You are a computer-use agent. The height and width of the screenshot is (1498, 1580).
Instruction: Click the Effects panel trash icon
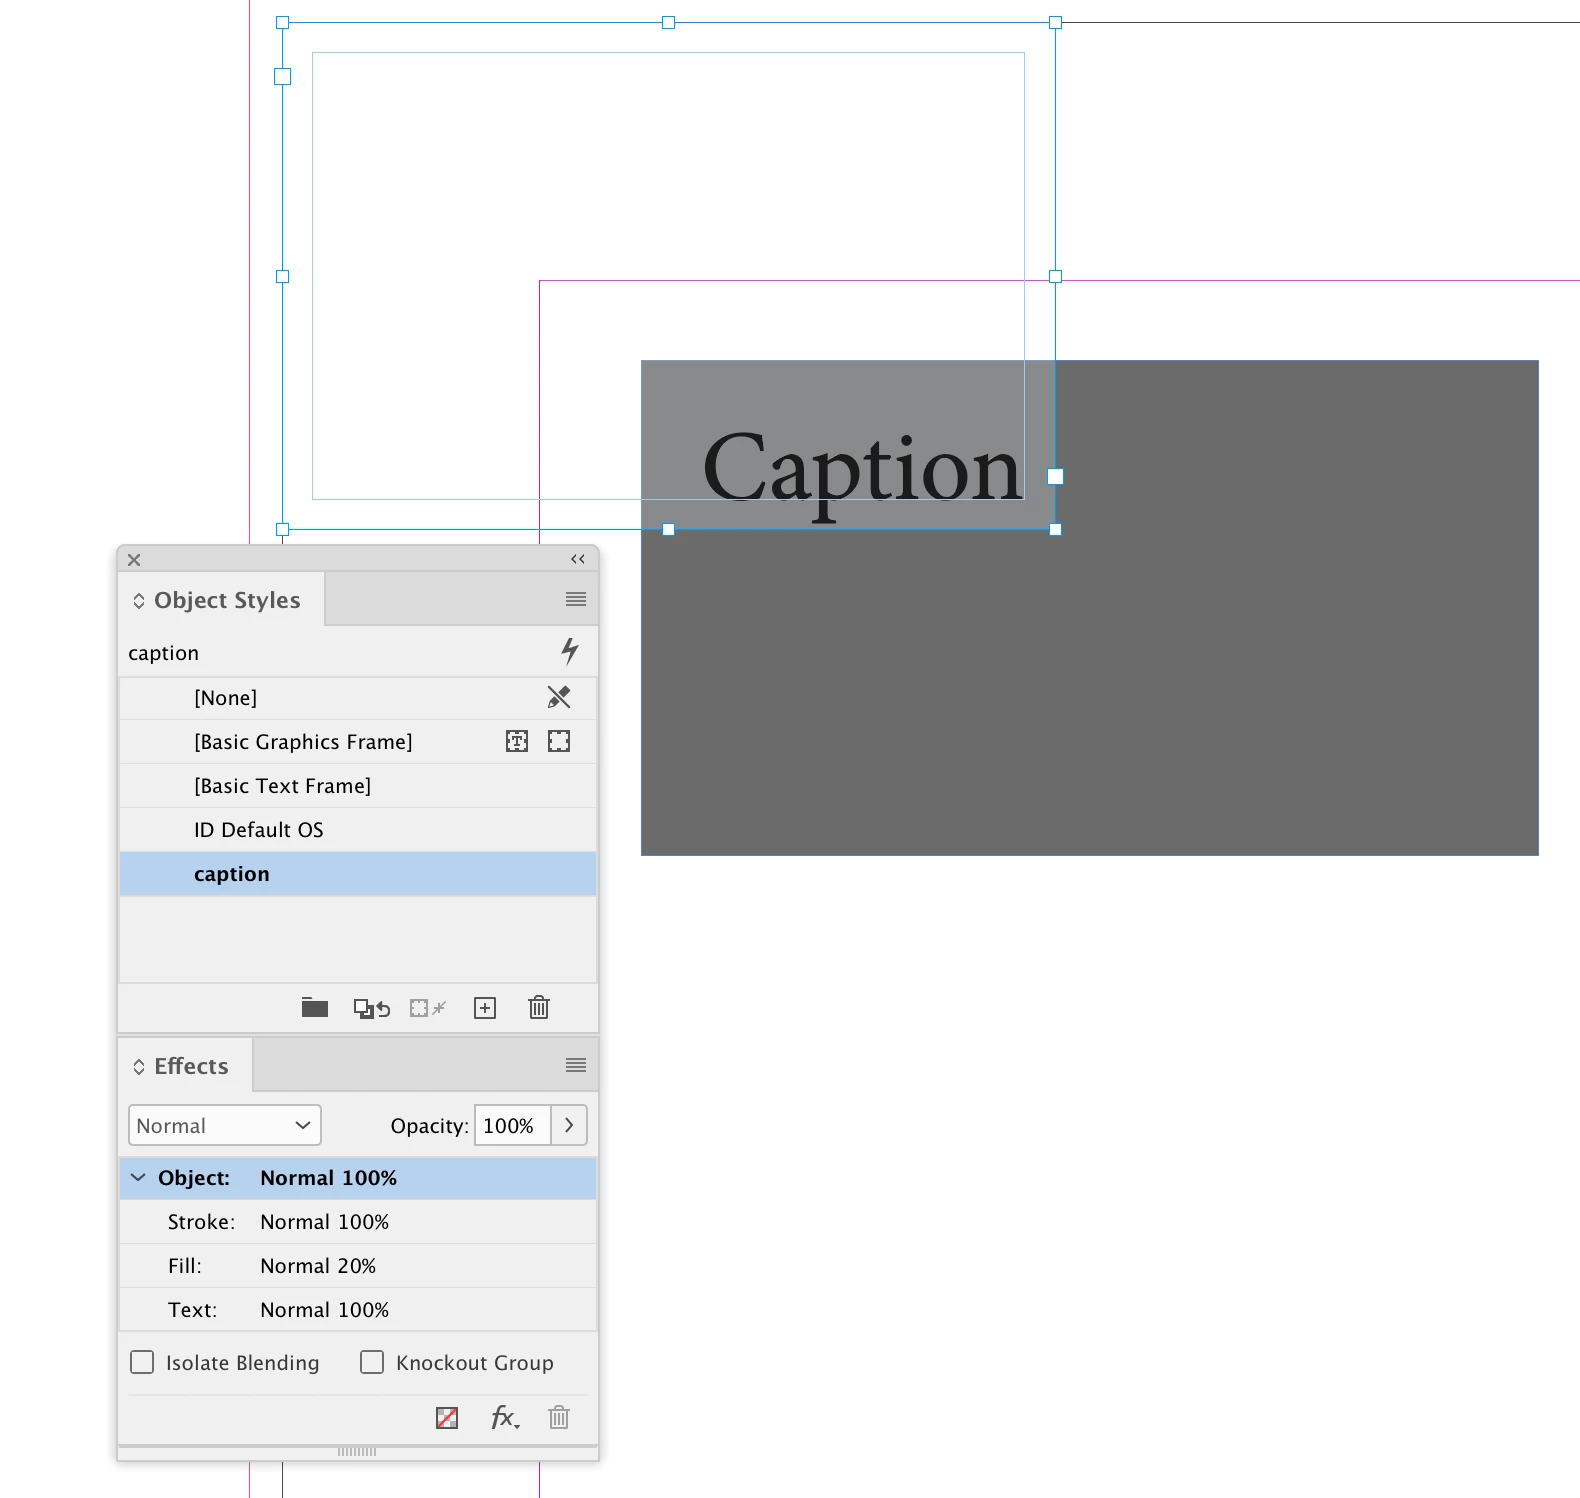coord(559,1417)
